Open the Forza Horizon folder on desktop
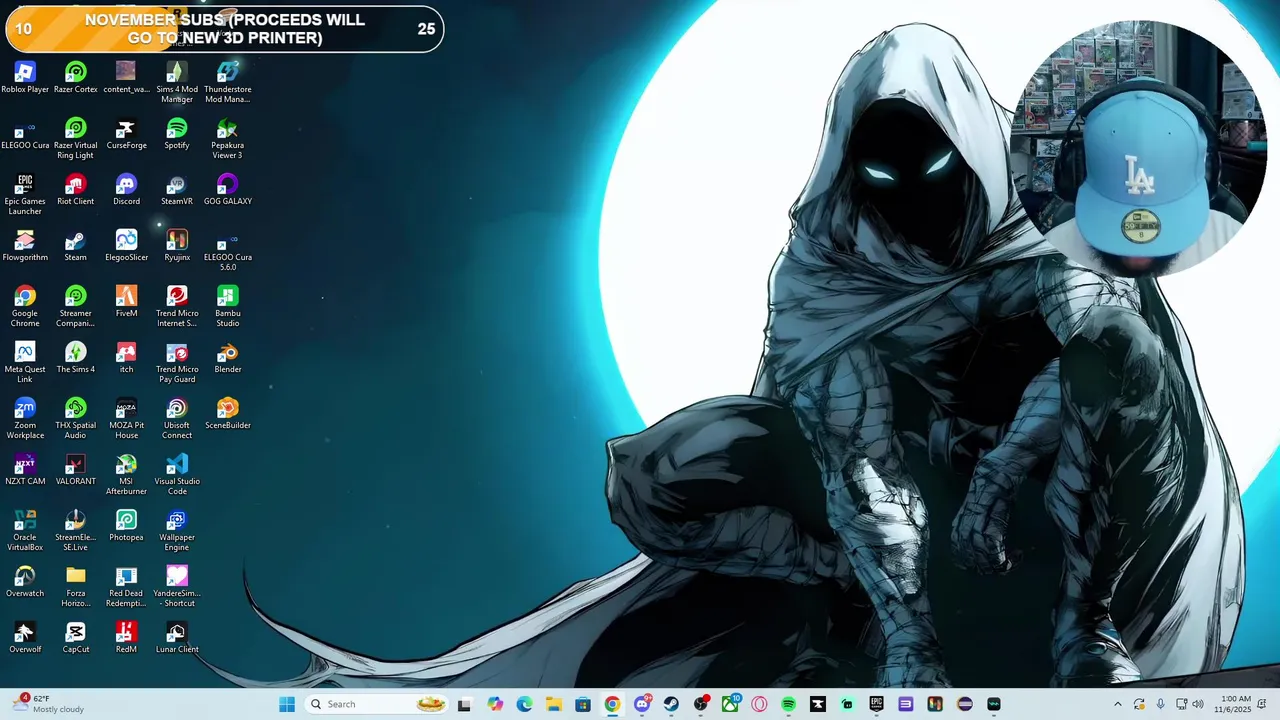This screenshot has height=720, width=1280. coord(76,586)
